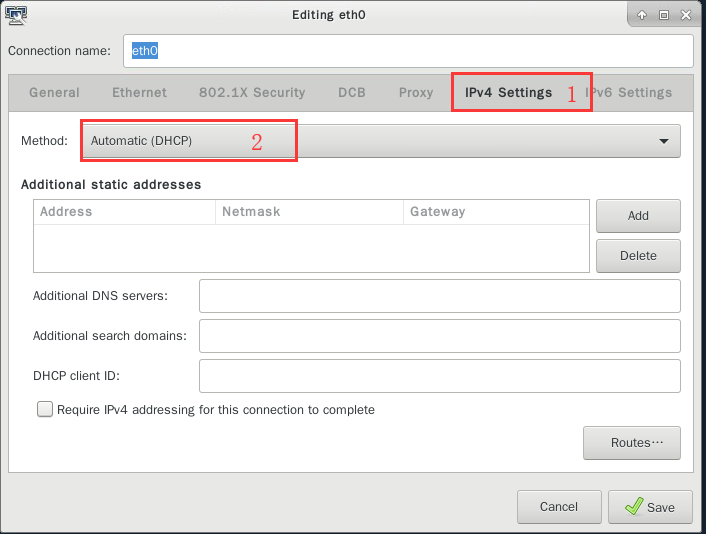Close the Editing eth0 dialog
The width and height of the screenshot is (706, 534).
[685, 15]
